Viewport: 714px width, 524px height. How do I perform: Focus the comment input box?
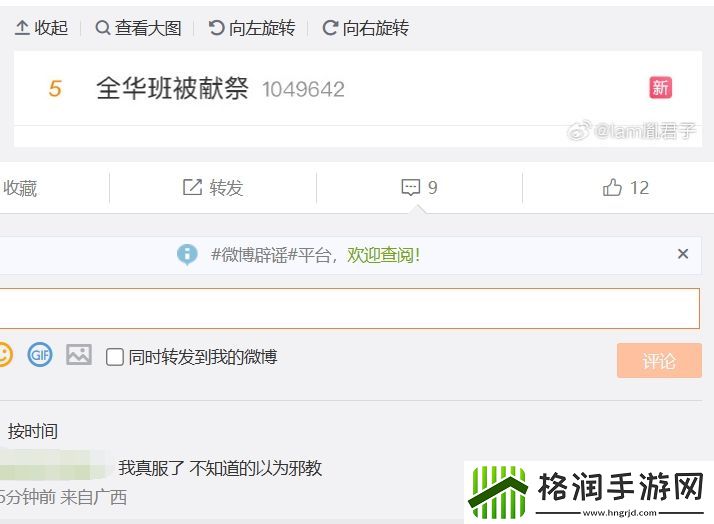(349, 308)
